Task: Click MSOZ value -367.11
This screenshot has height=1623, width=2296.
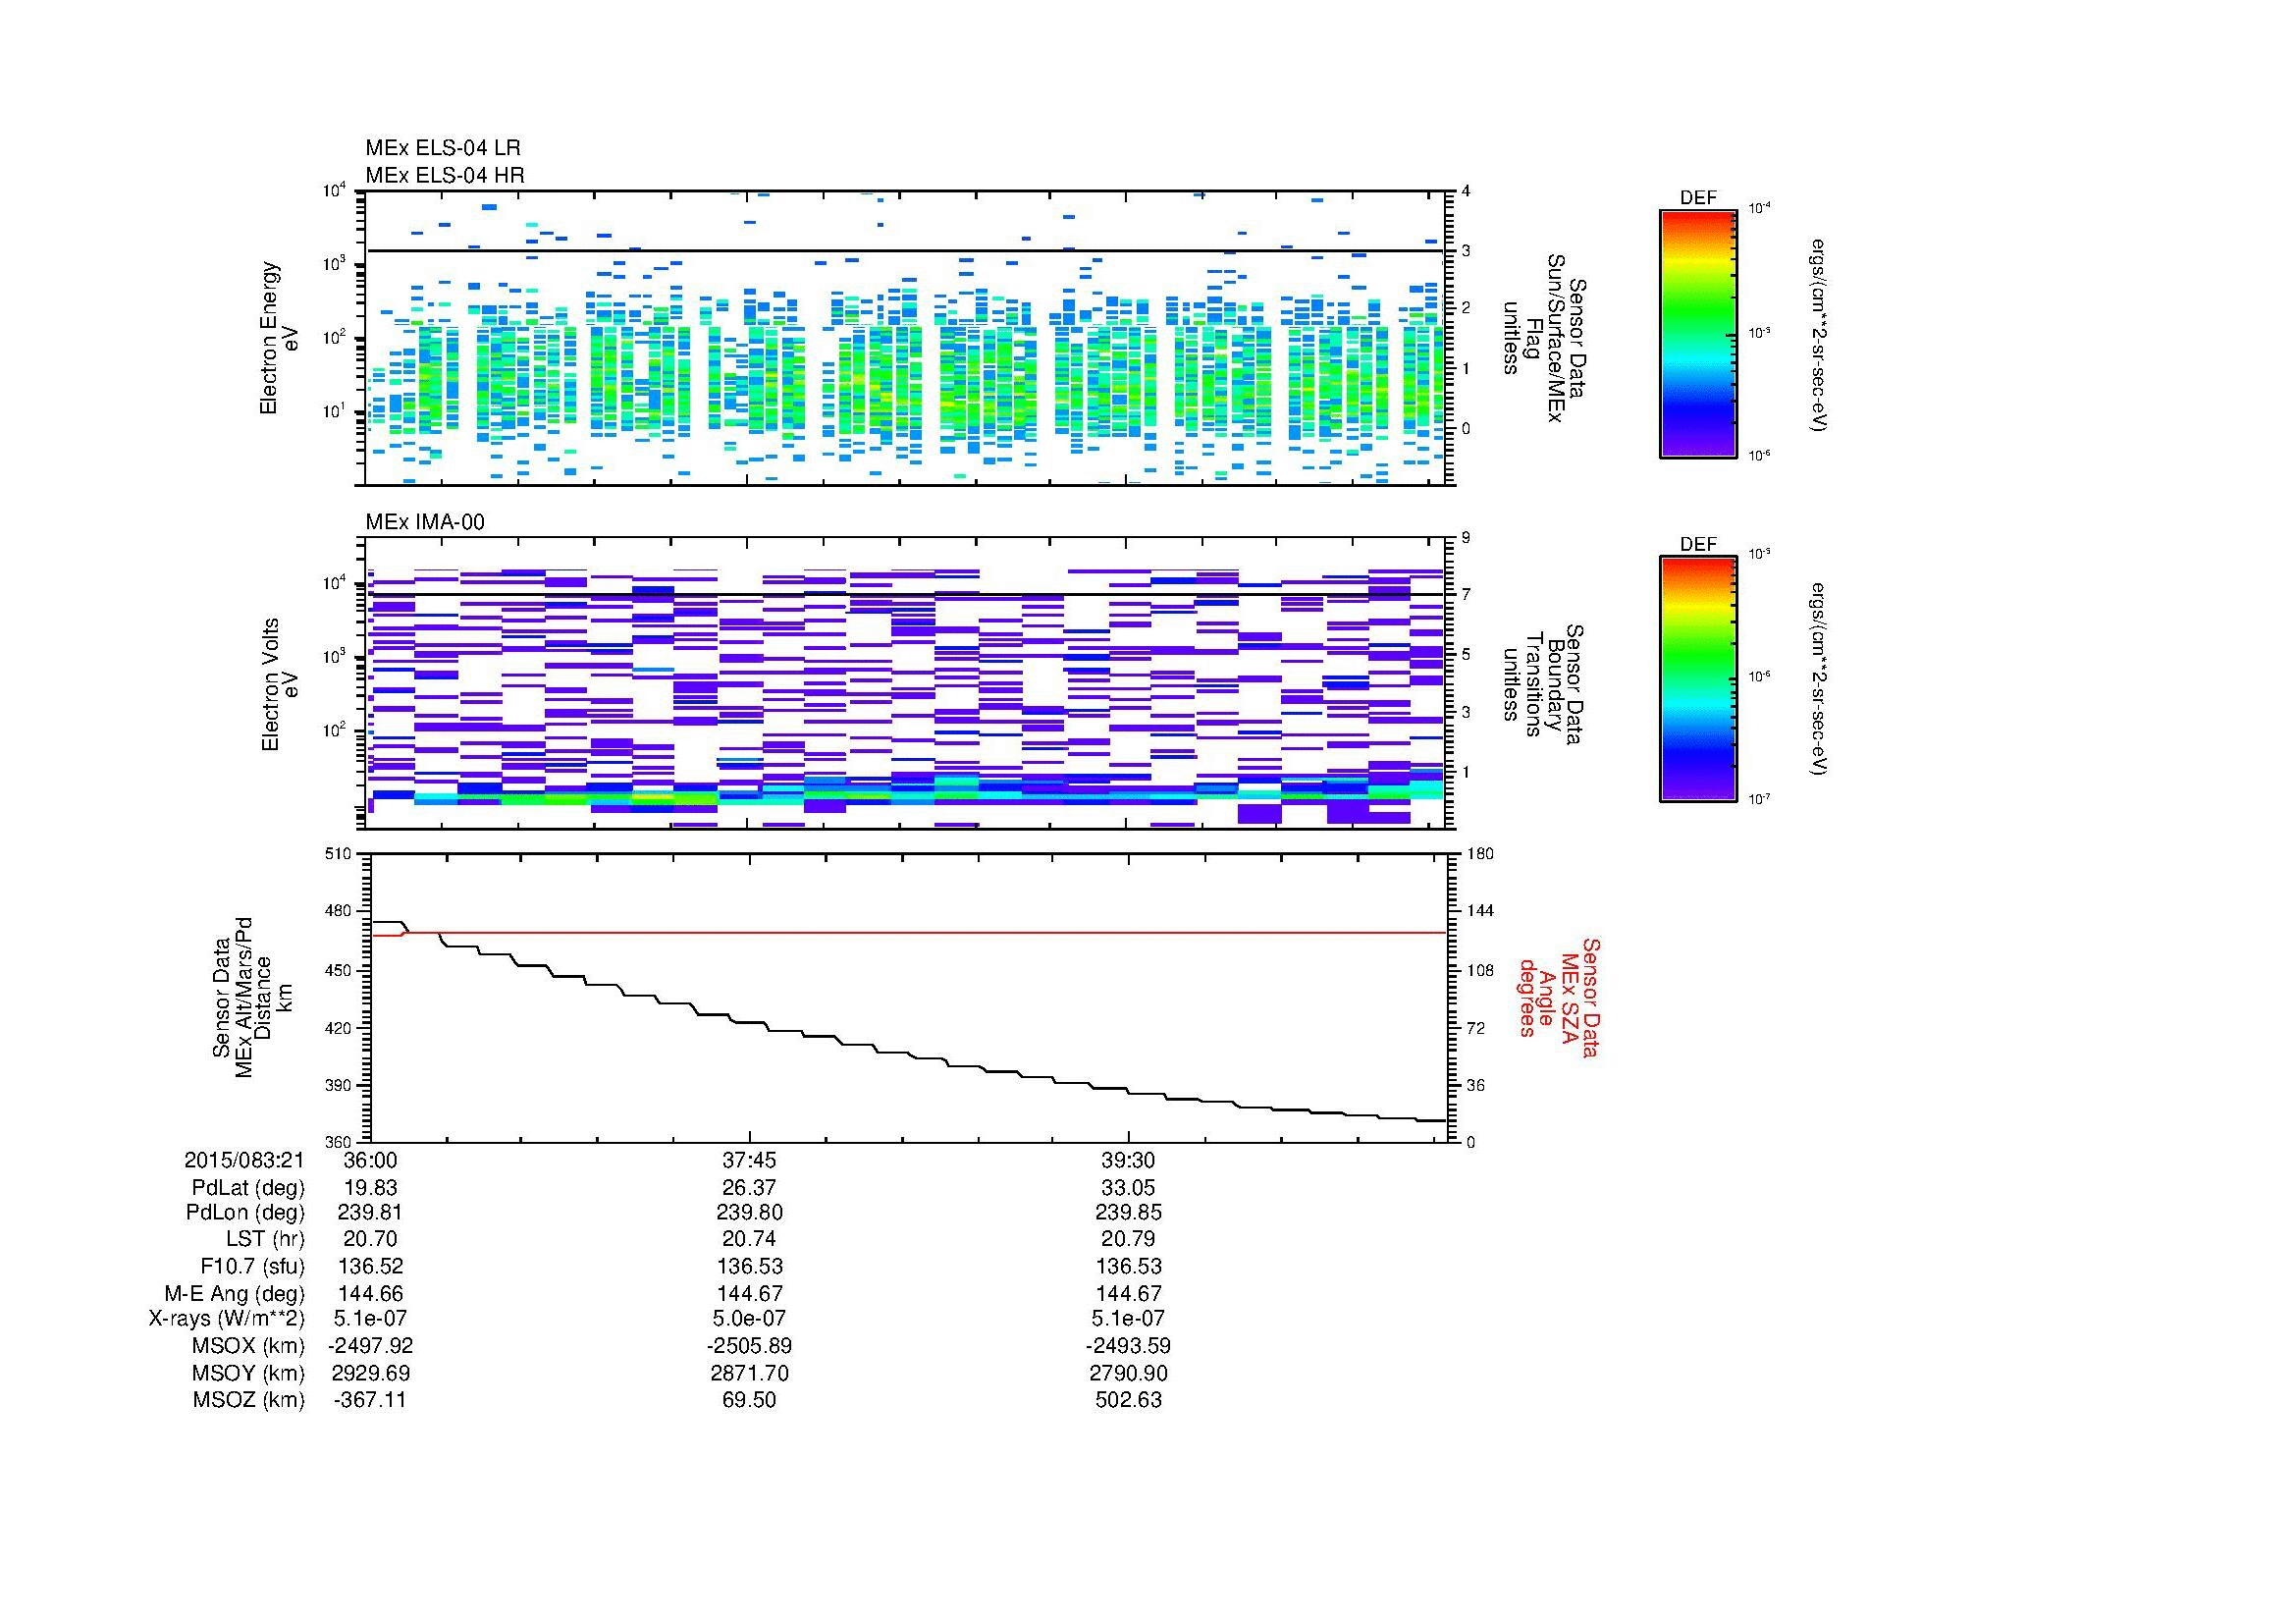Action: pos(370,1400)
